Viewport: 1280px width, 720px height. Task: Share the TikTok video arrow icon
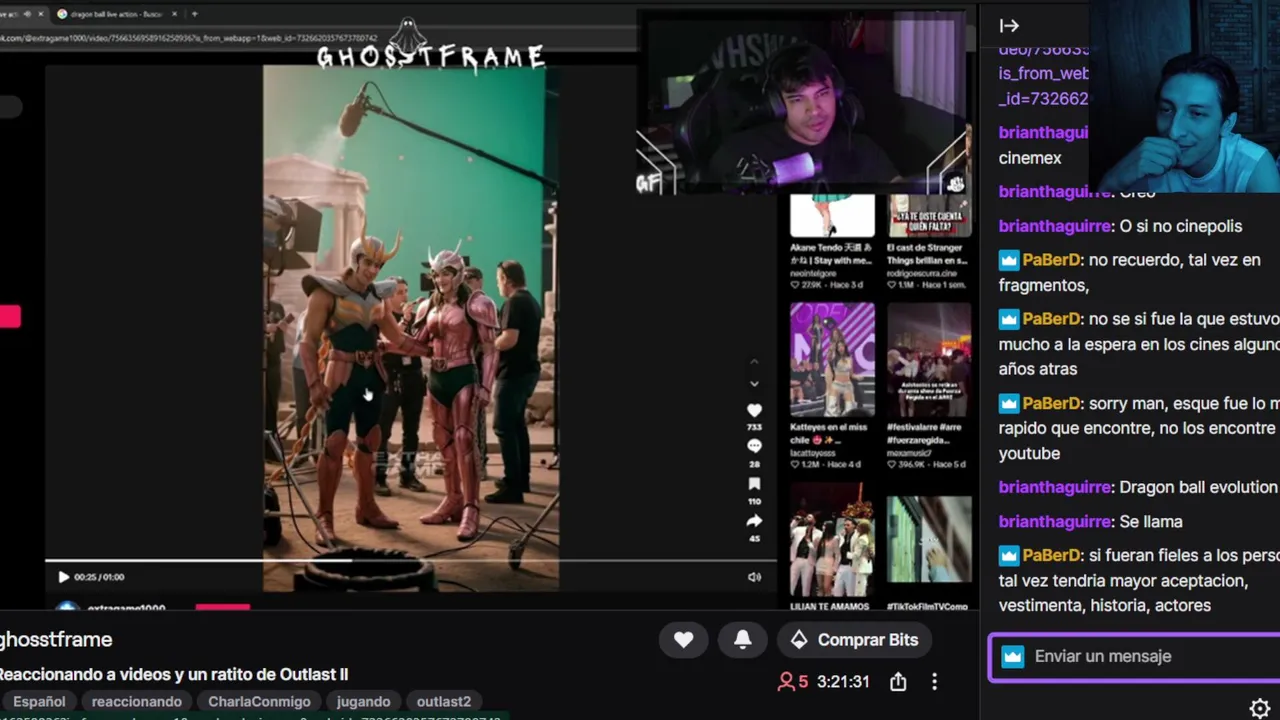tap(754, 521)
